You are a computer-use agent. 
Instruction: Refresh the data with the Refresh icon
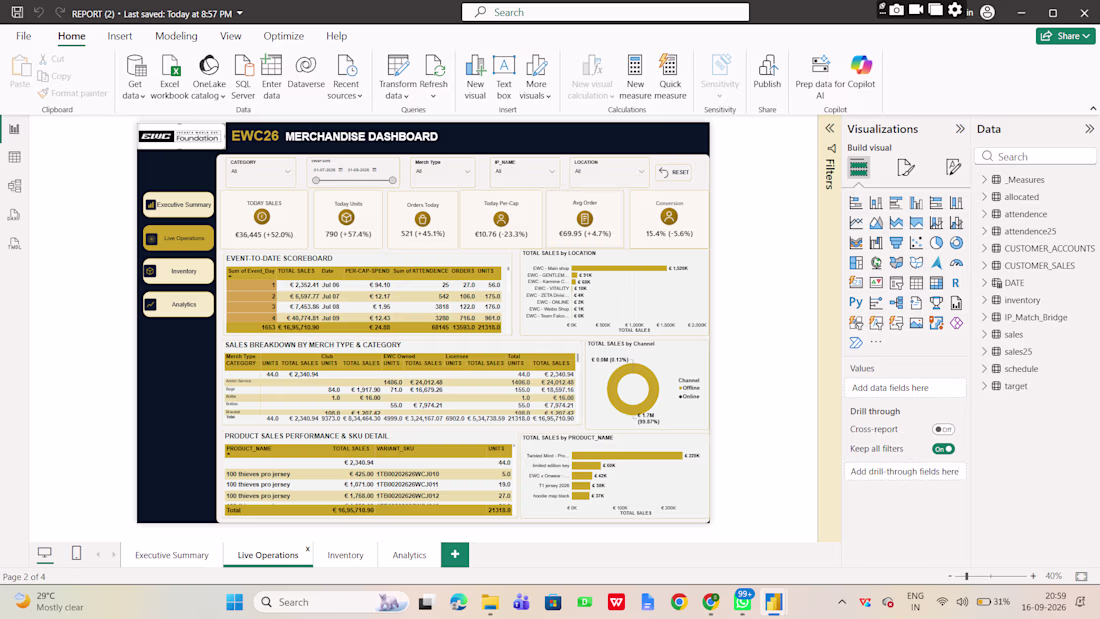click(434, 66)
